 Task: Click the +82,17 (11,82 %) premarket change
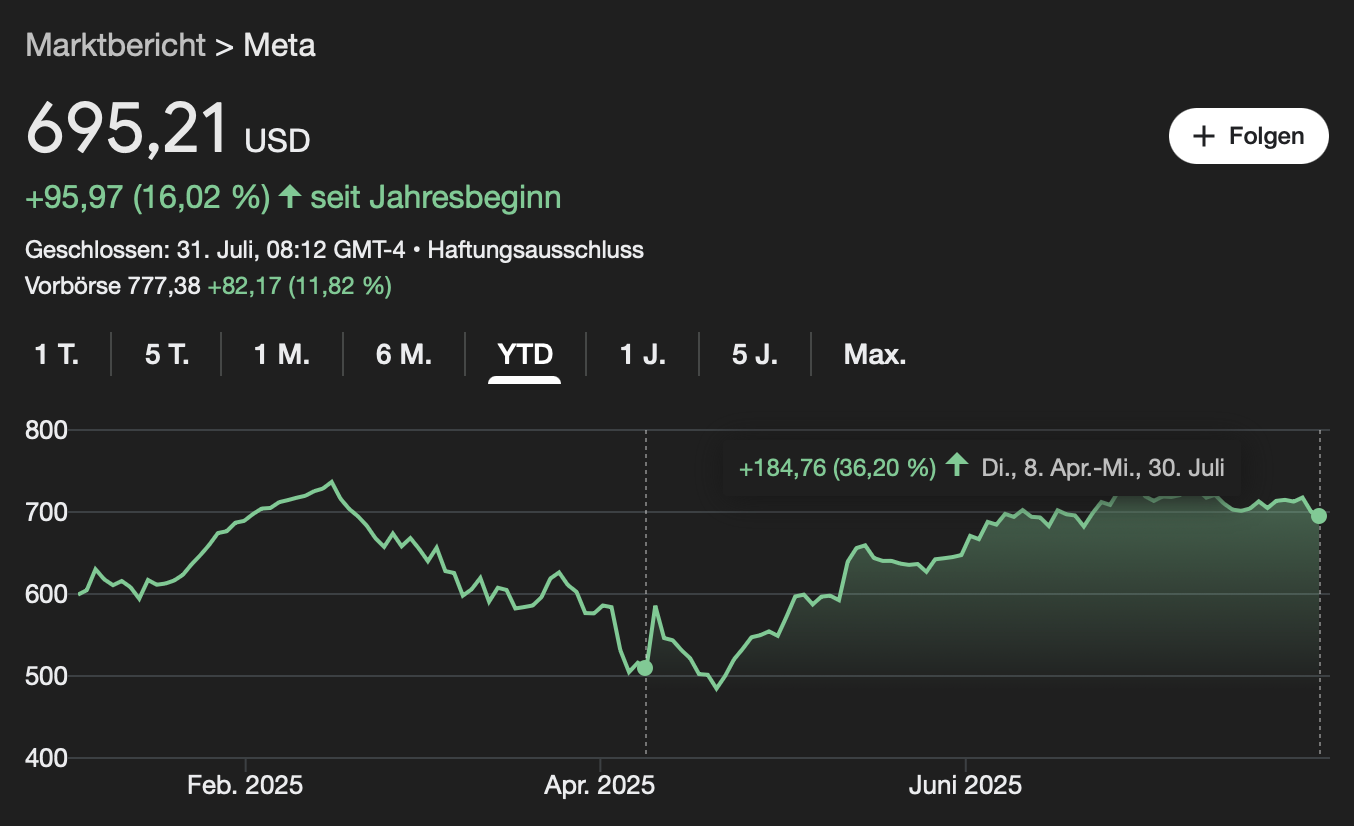pos(299,287)
